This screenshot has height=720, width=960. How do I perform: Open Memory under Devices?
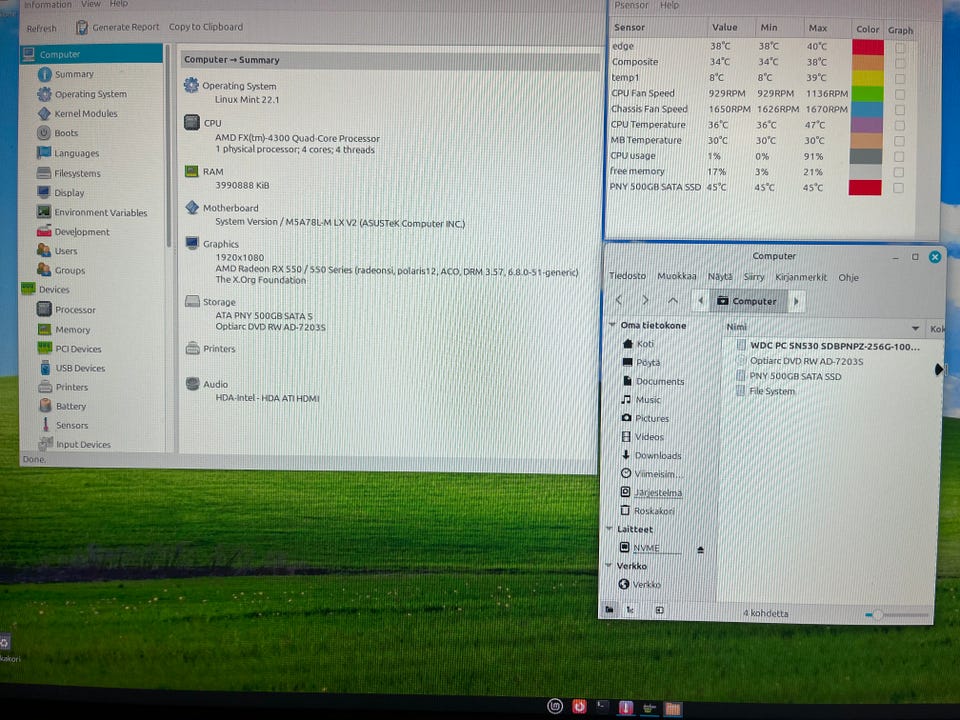click(x=73, y=329)
